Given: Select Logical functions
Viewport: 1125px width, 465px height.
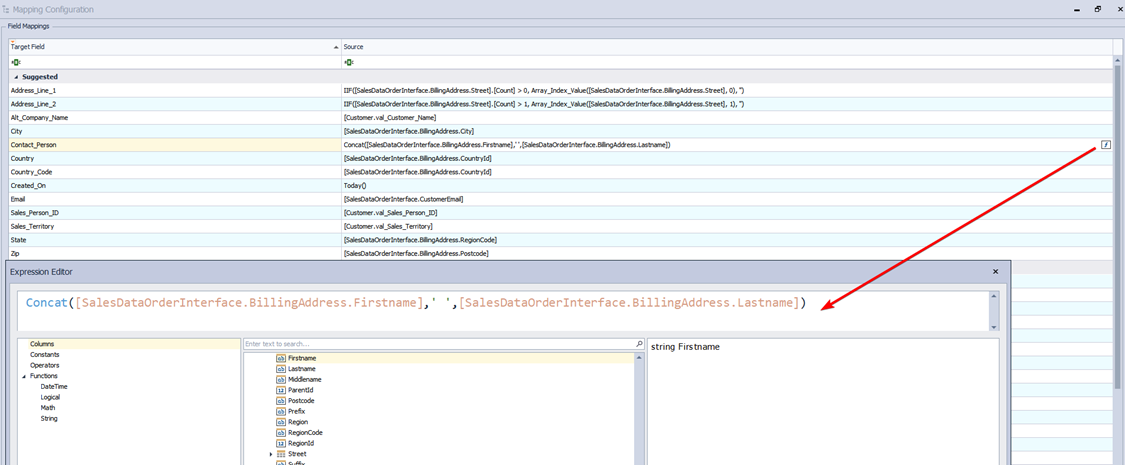Looking at the screenshot, I should pyautogui.click(x=50, y=397).
